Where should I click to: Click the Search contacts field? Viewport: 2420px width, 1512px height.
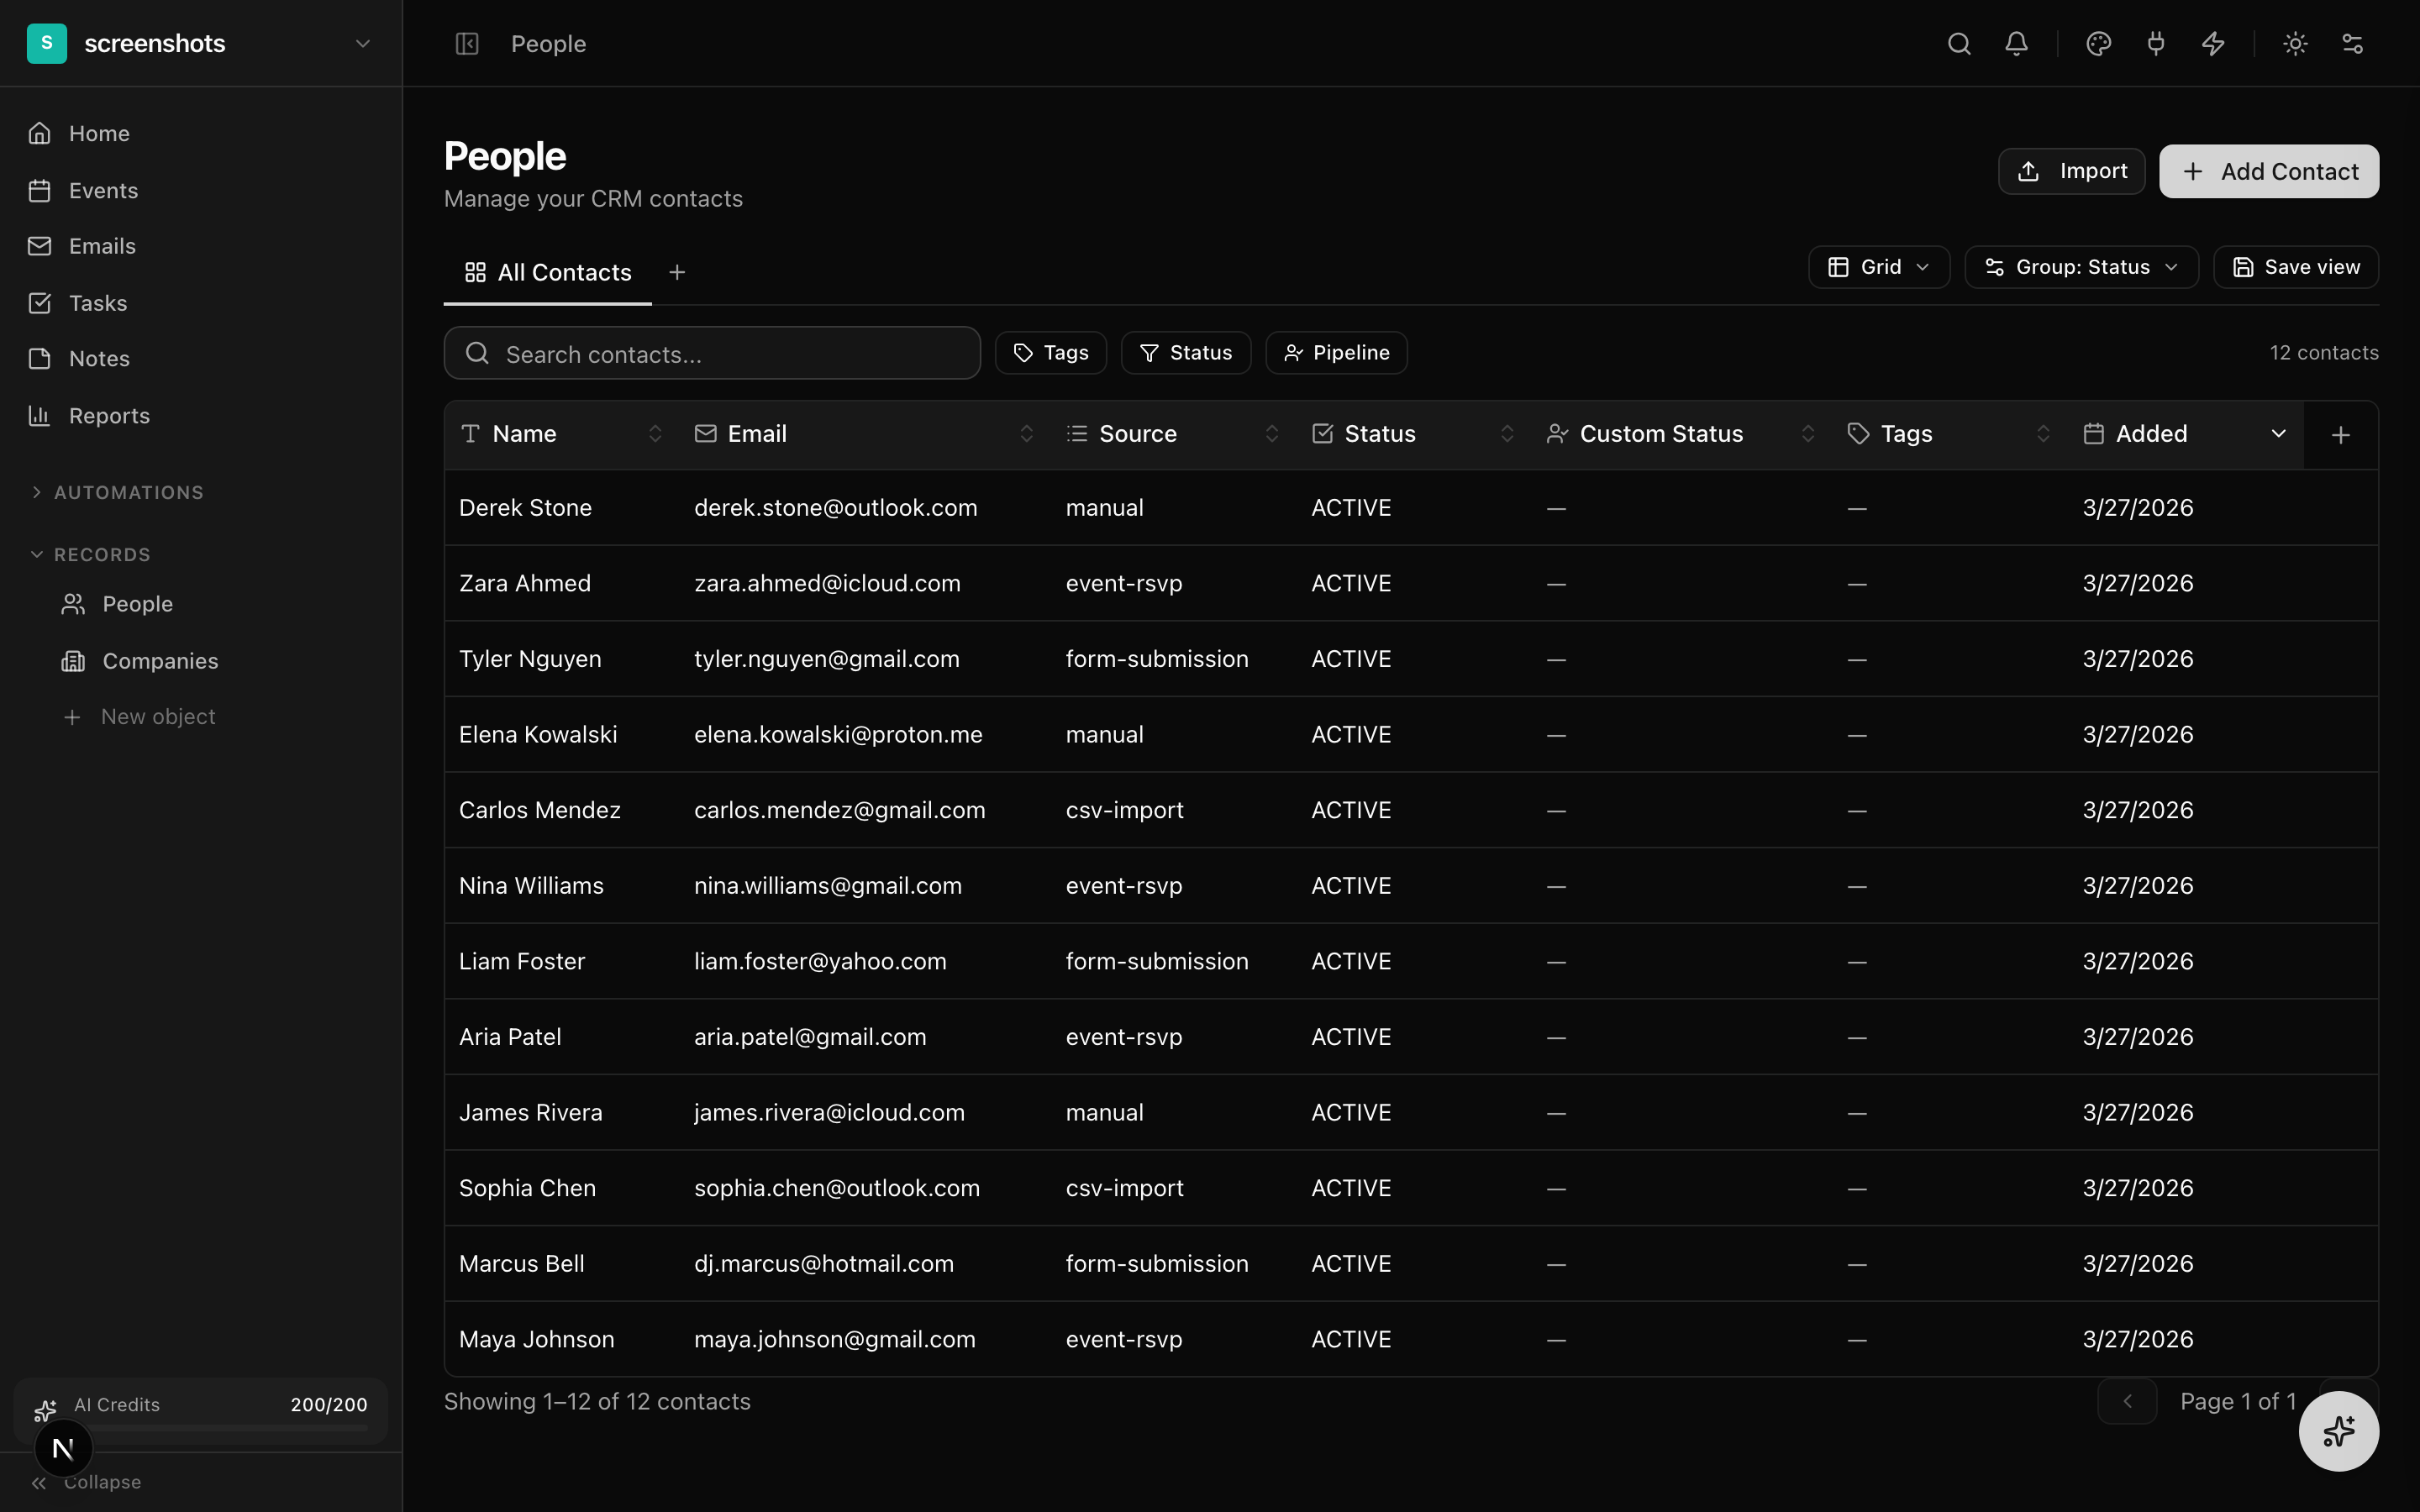[x=711, y=354]
